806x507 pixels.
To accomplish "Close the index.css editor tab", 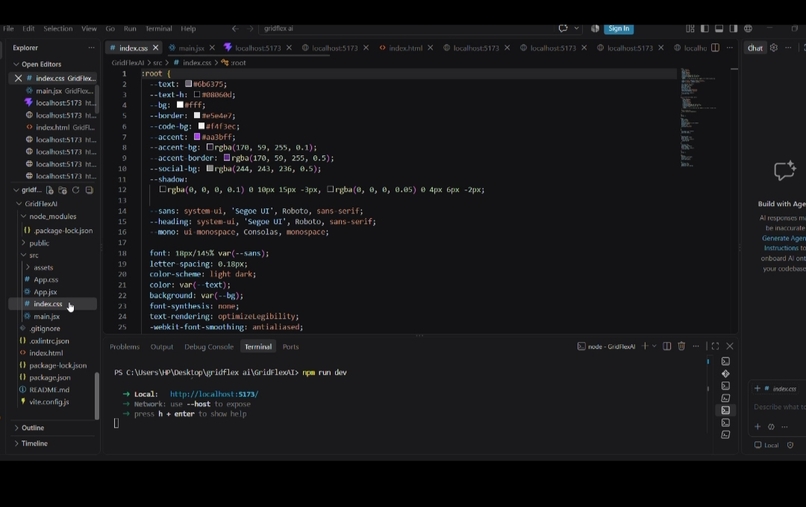I will click(155, 48).
